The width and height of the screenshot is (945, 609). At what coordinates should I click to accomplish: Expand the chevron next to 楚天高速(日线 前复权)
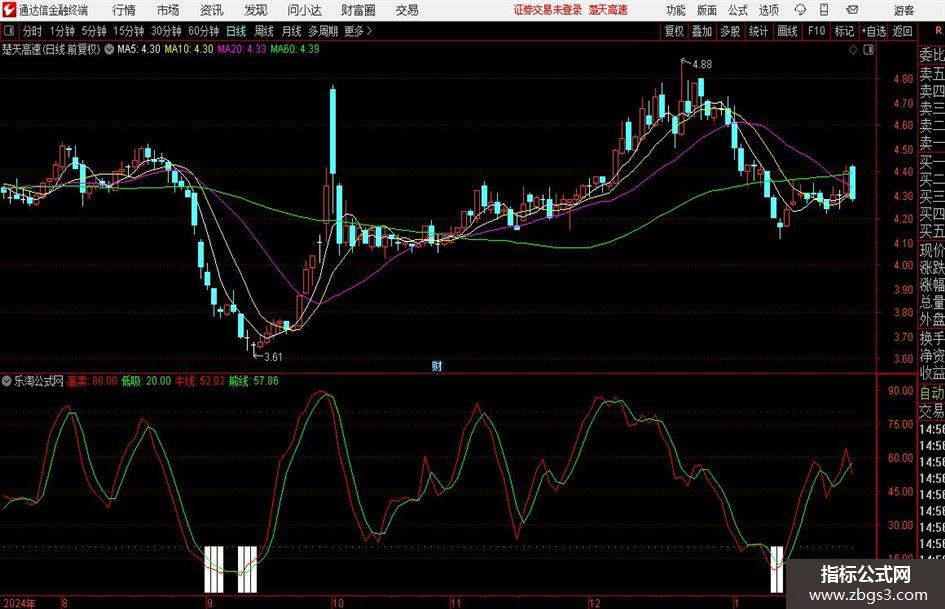109,49
